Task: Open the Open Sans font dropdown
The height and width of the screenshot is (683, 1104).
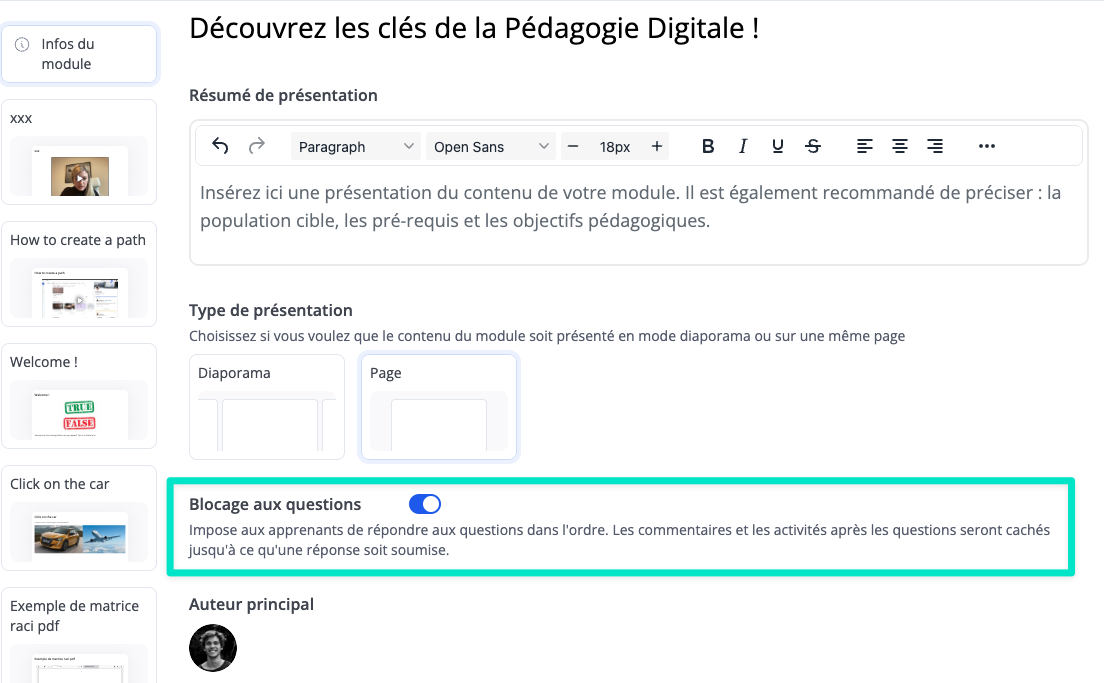Action: (491, 146)
